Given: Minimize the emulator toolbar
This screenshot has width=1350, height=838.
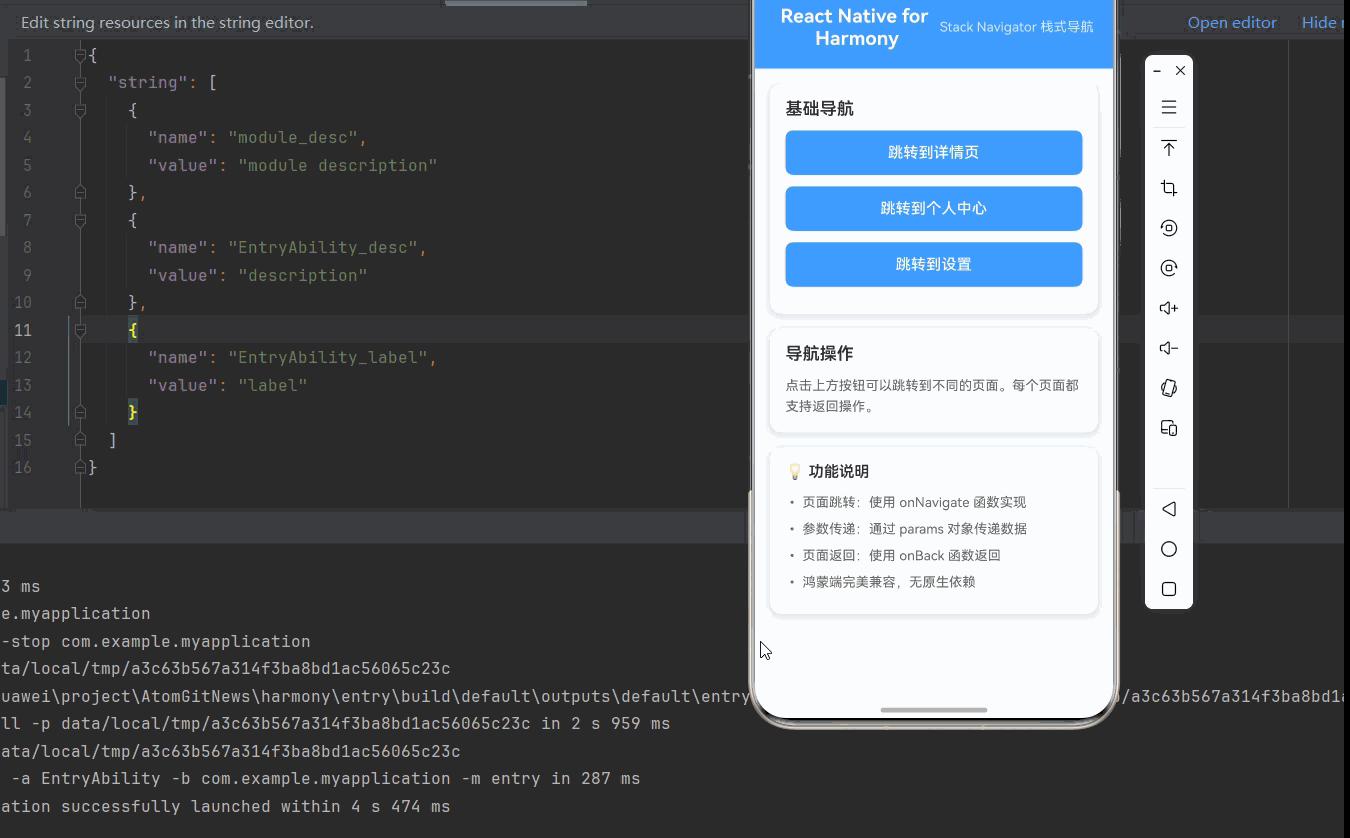Looking at the screenshot, I should pos(1157,71).
